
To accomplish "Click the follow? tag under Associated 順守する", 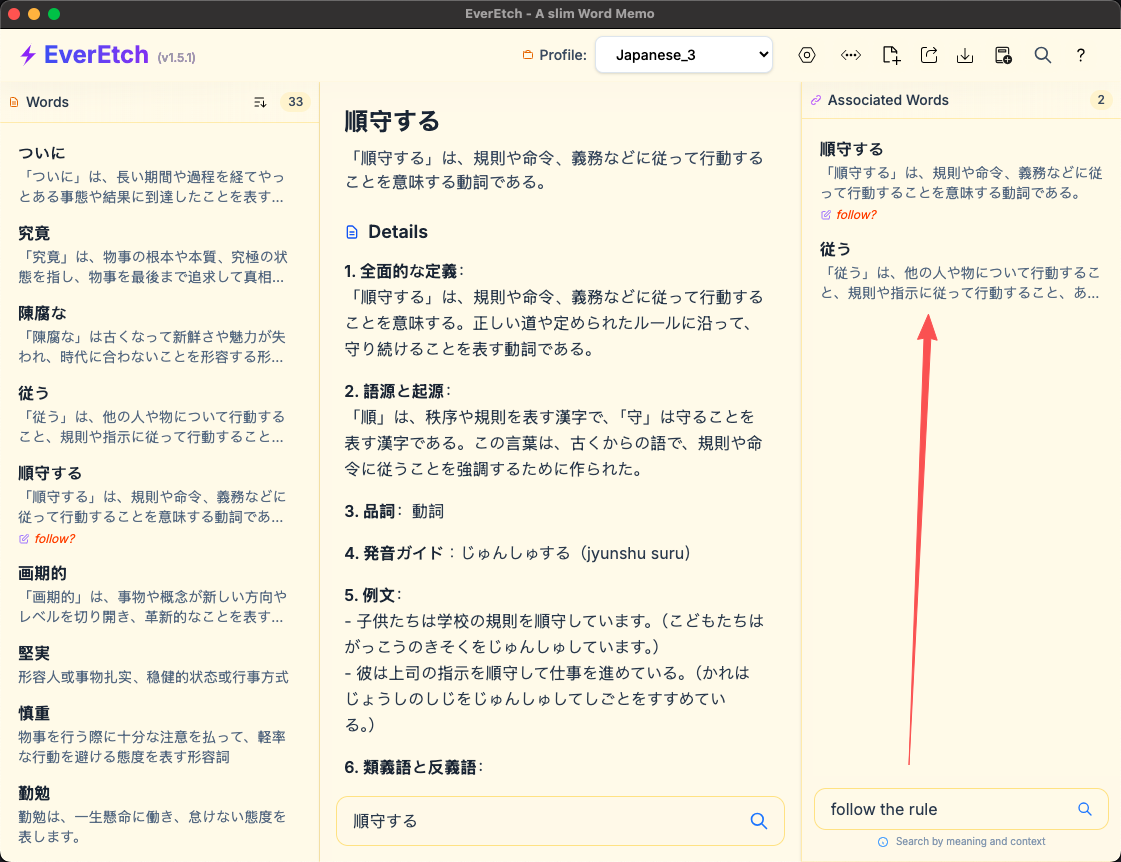I will [856, 215].
